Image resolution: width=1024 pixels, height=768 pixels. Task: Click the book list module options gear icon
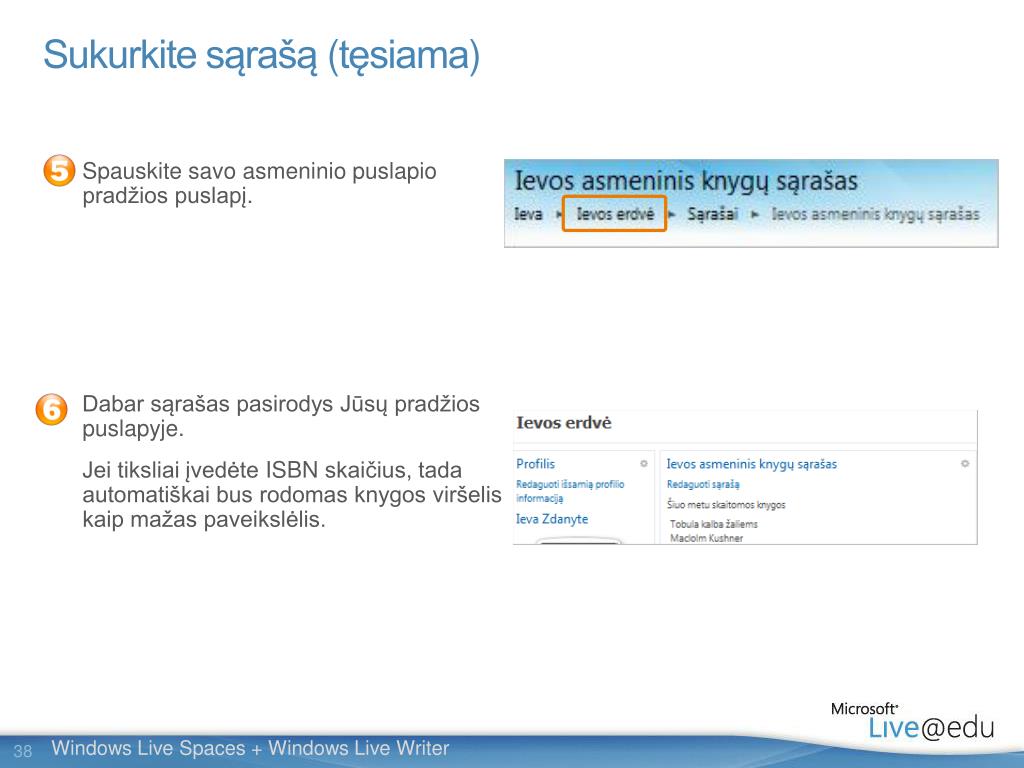(x=965, y=464)
